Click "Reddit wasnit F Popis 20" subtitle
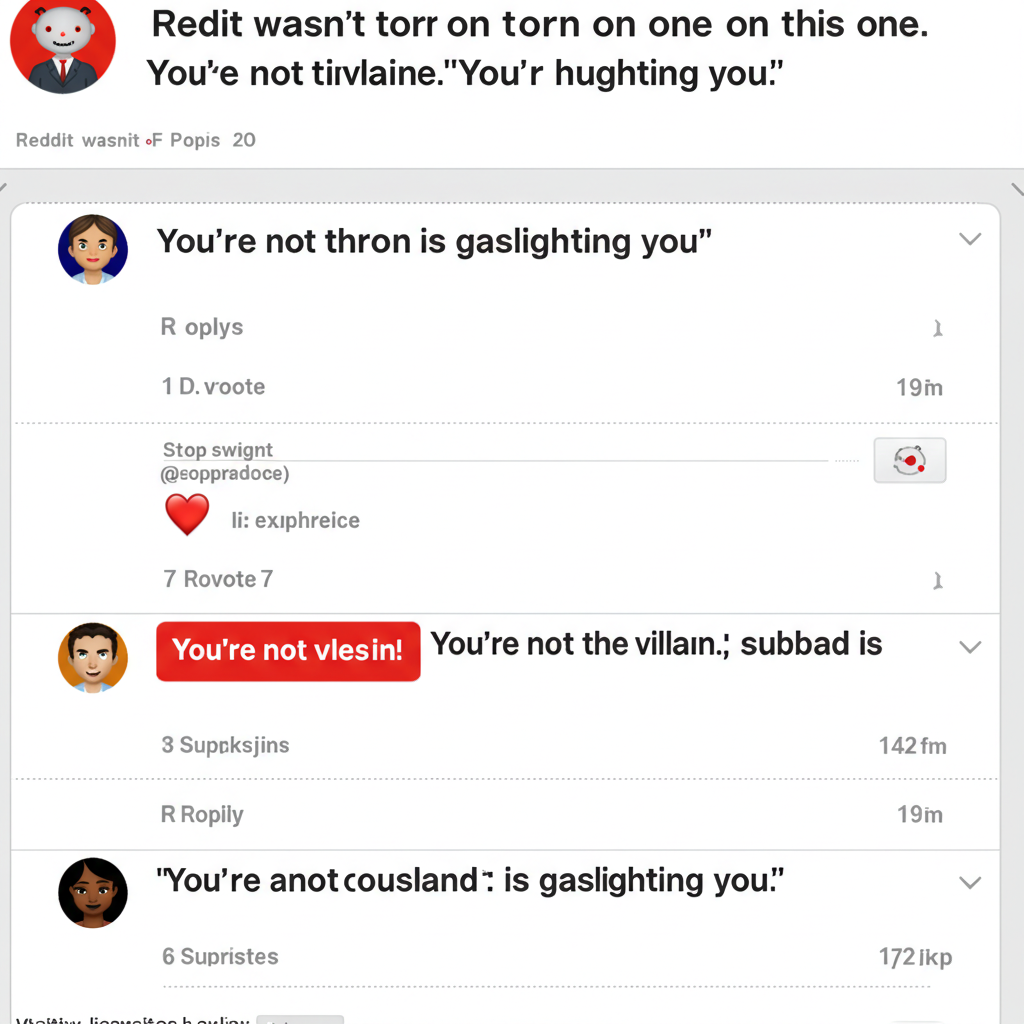The image size is (1024, 1024). (136, 140)
